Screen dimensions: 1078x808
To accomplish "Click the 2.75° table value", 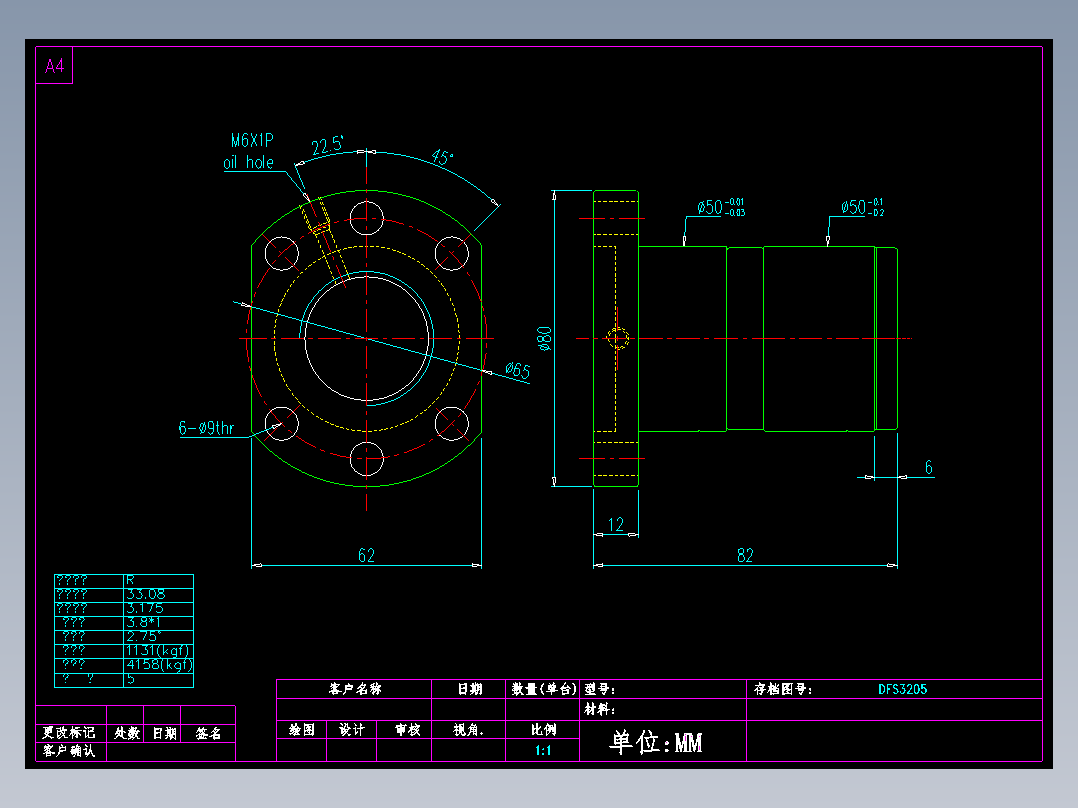I will [143, 636].
